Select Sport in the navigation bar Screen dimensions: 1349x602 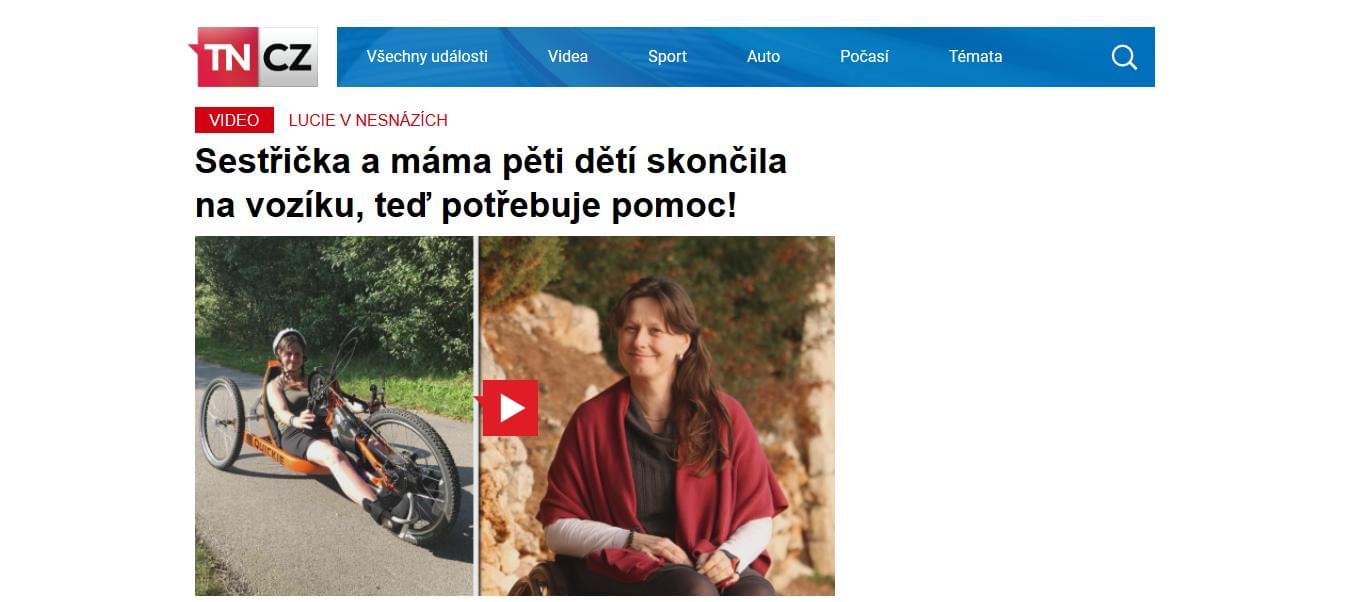[667, 57]
